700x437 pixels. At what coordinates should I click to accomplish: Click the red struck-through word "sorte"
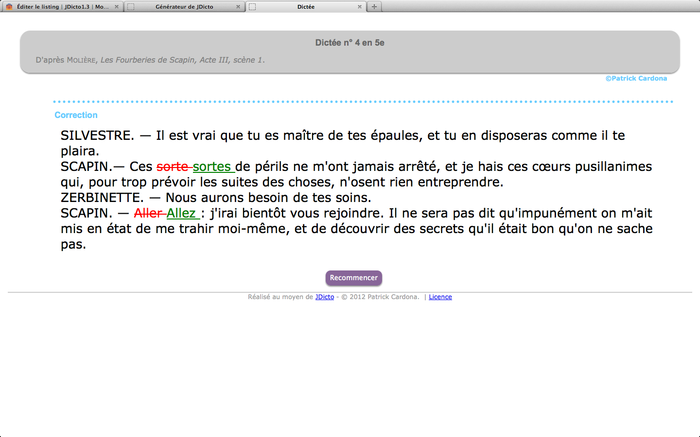point(173,166)
